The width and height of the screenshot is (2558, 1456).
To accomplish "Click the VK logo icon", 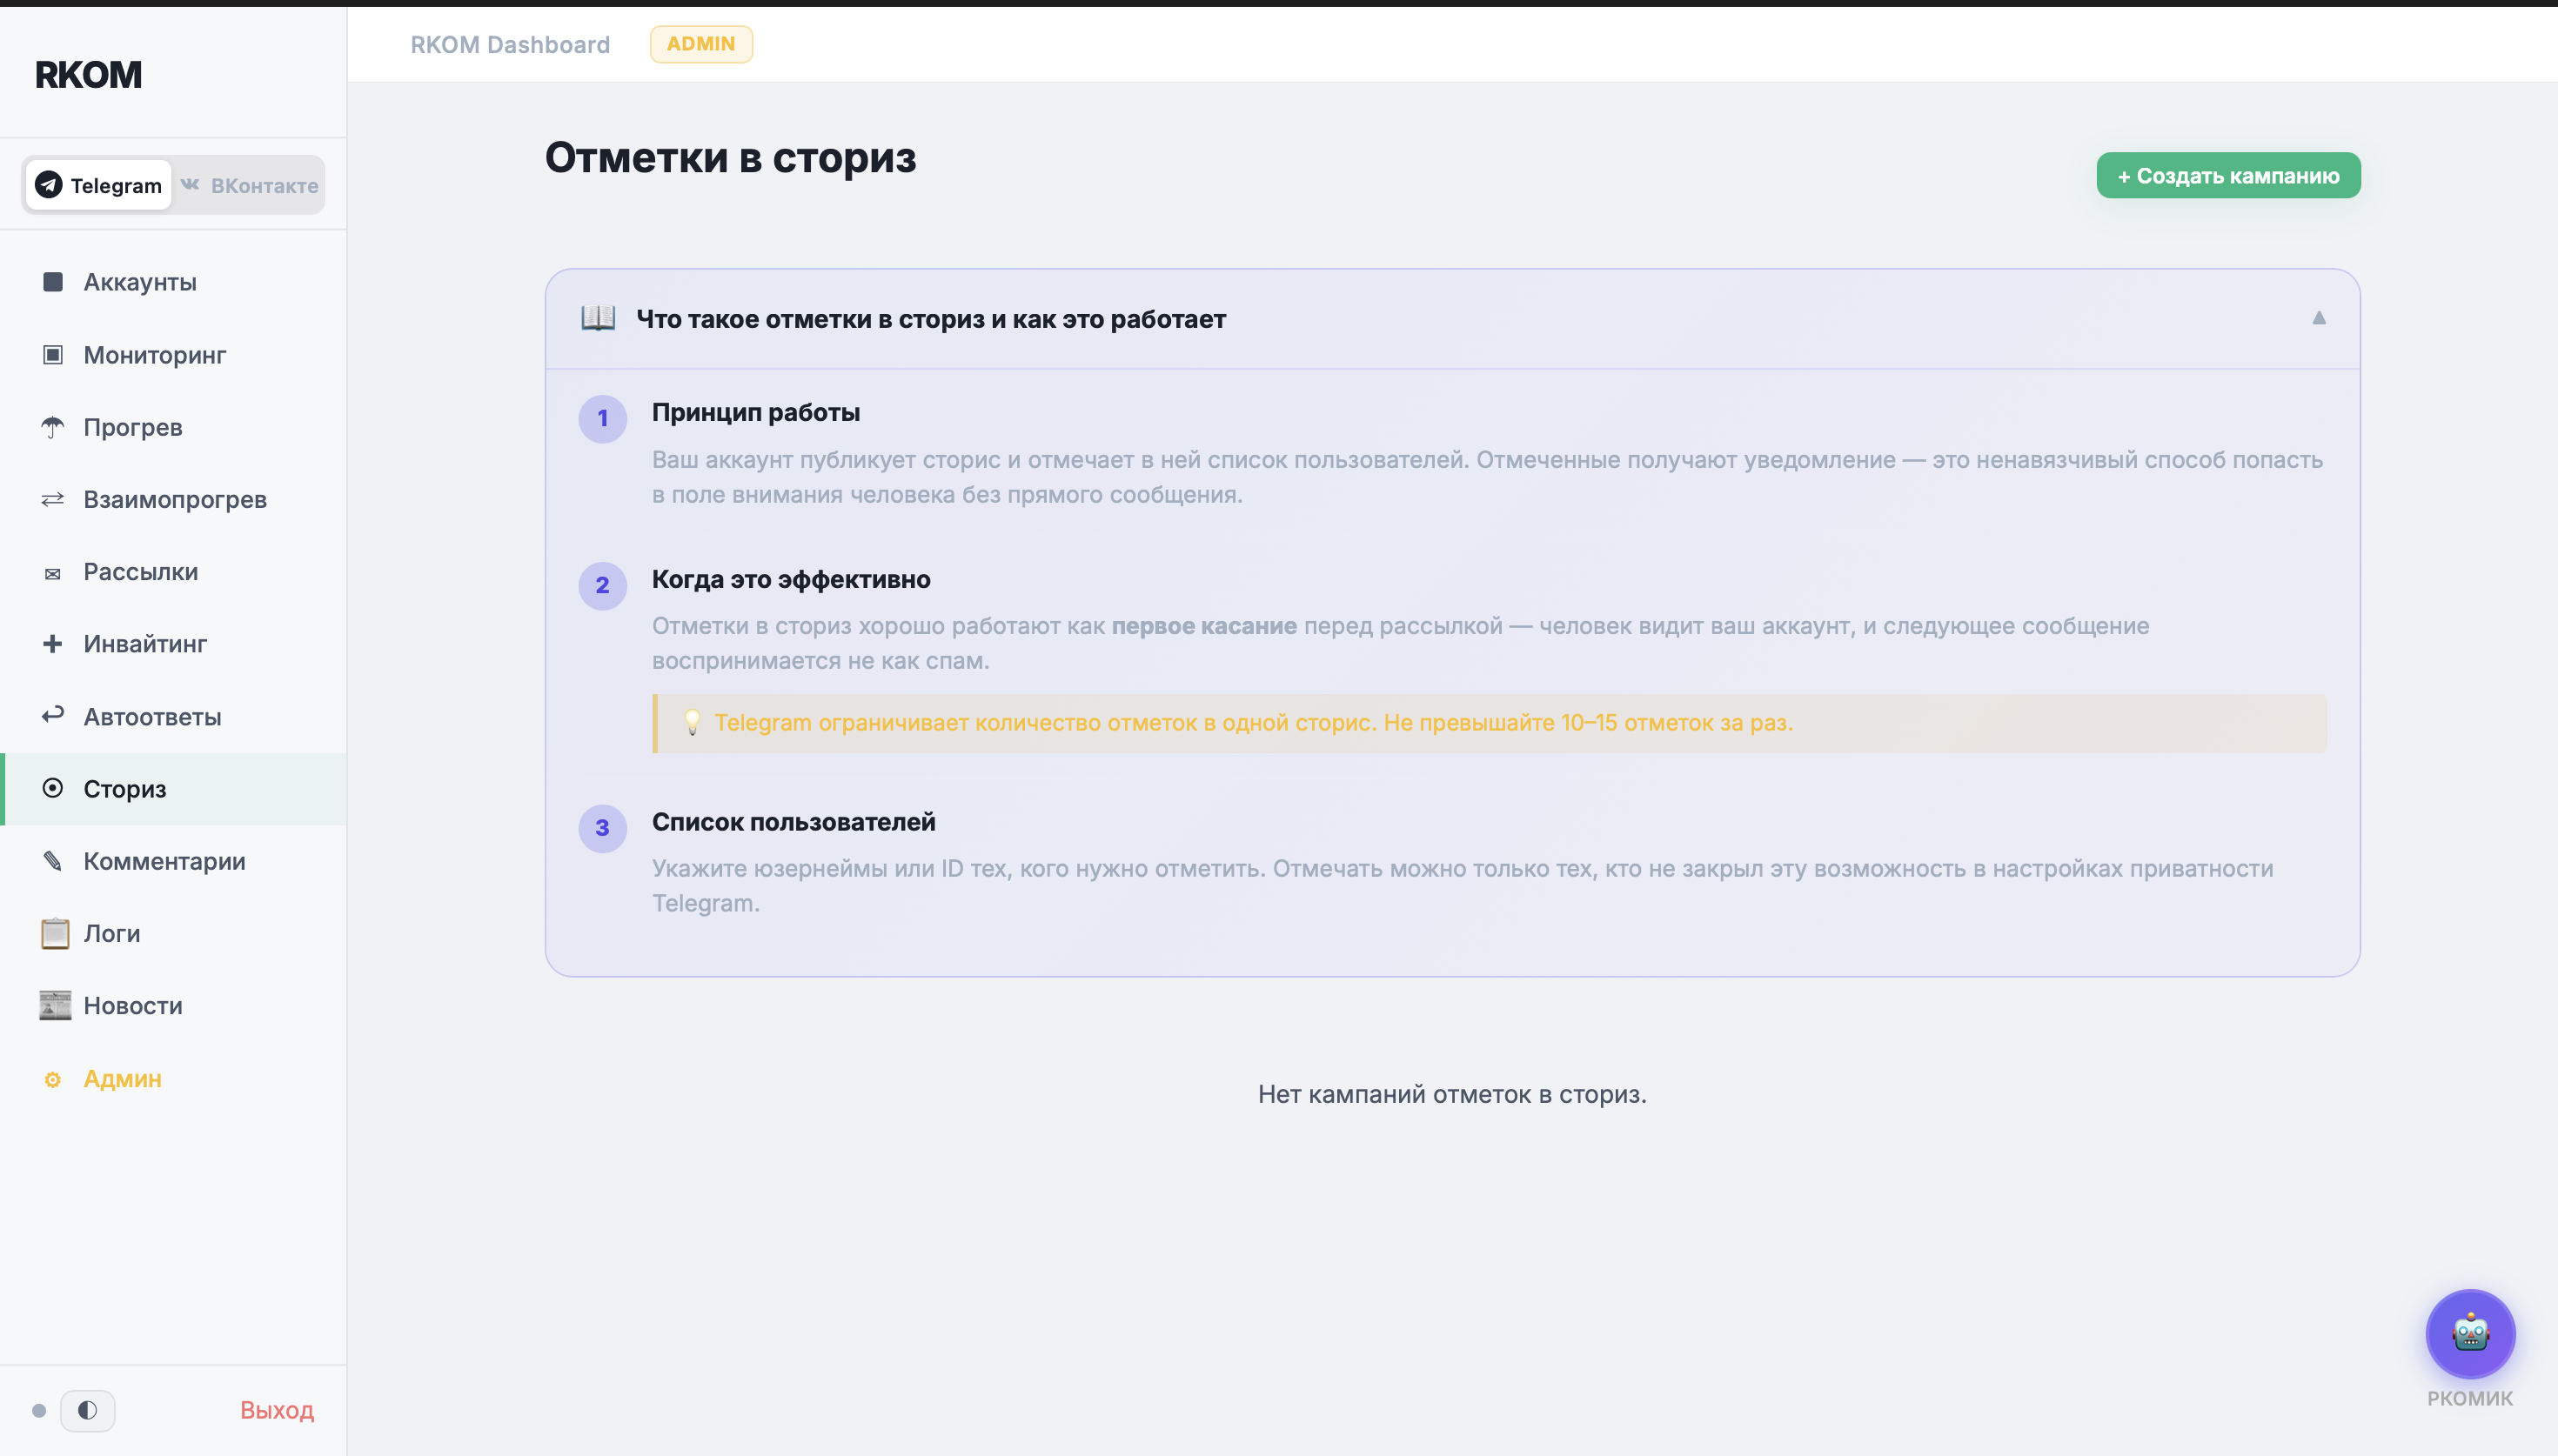I will point(190,184).
